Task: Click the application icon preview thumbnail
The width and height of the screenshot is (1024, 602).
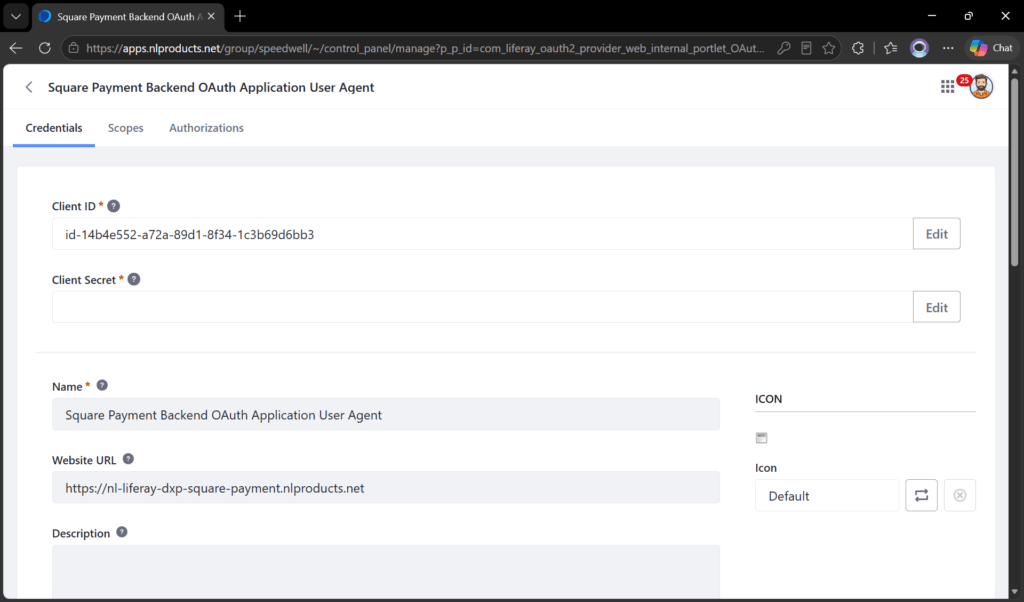Action: click(x=761, y=437)
